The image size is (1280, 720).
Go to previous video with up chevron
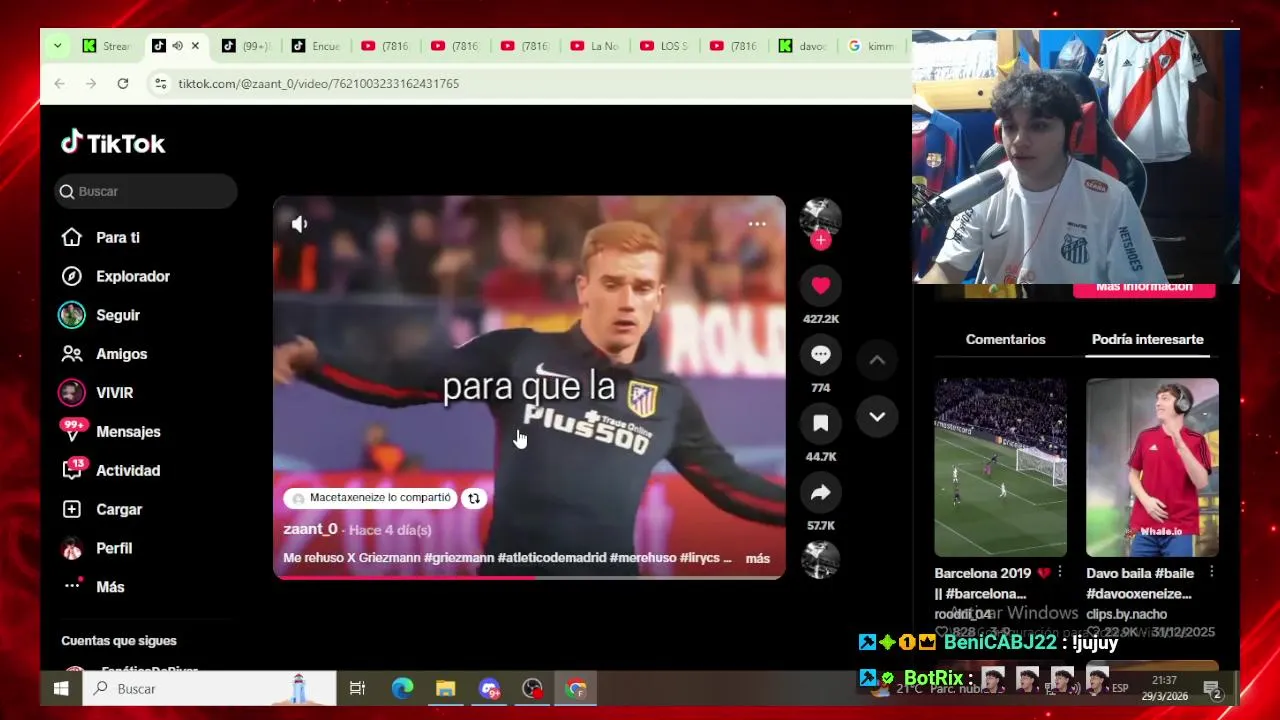click(x=877, y=360)
